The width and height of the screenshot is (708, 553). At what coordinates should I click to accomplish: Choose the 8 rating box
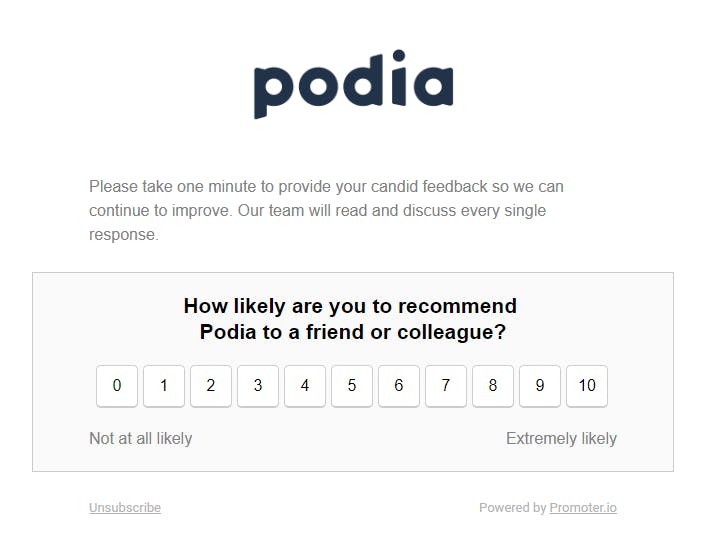tap(493, 386)
